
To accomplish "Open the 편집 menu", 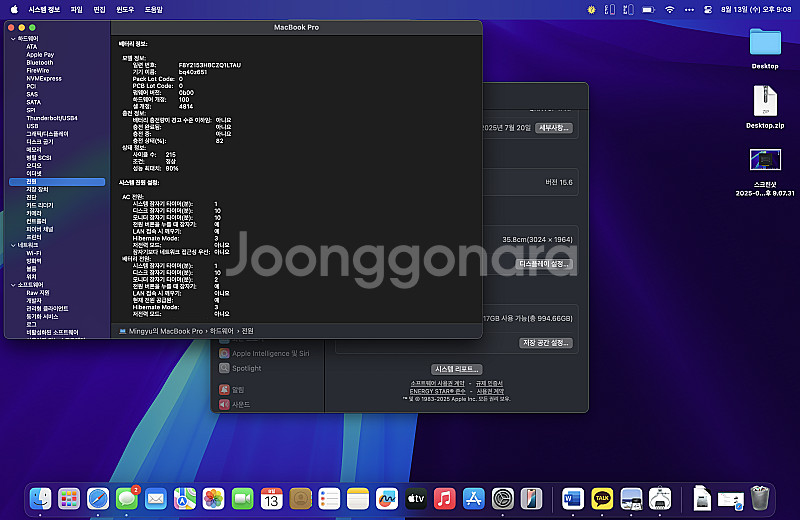I will pos(99,9).
